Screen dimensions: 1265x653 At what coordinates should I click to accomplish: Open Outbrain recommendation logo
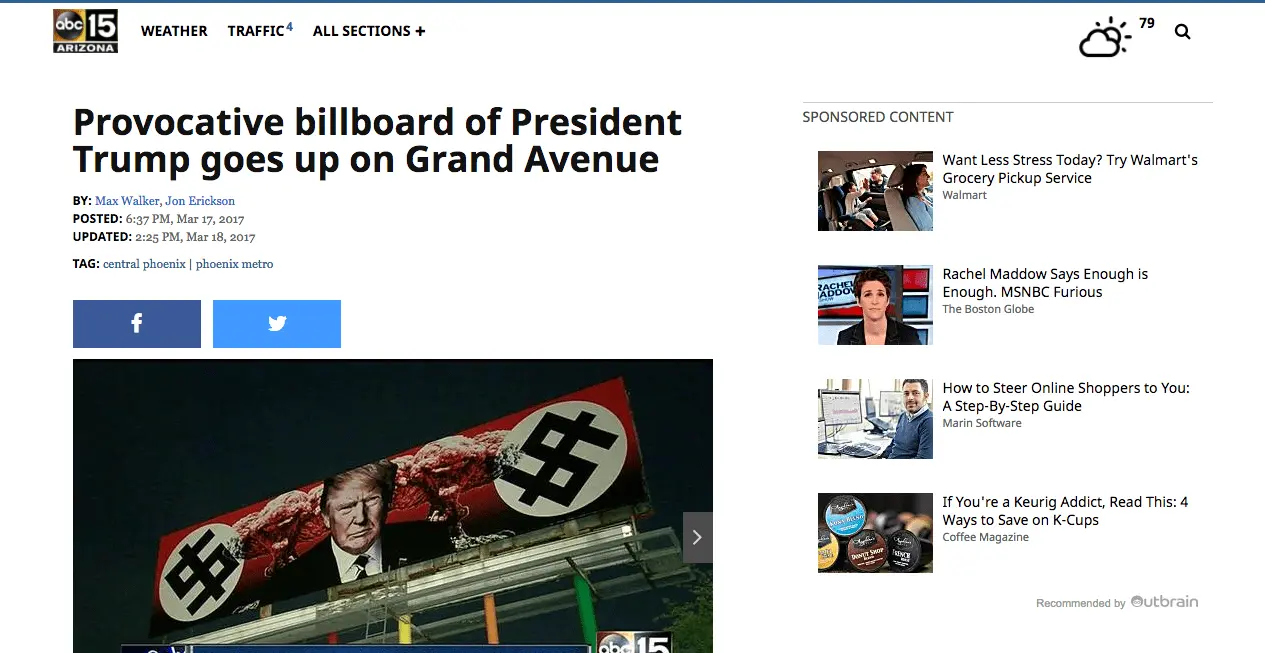[x=1164, y=602]
